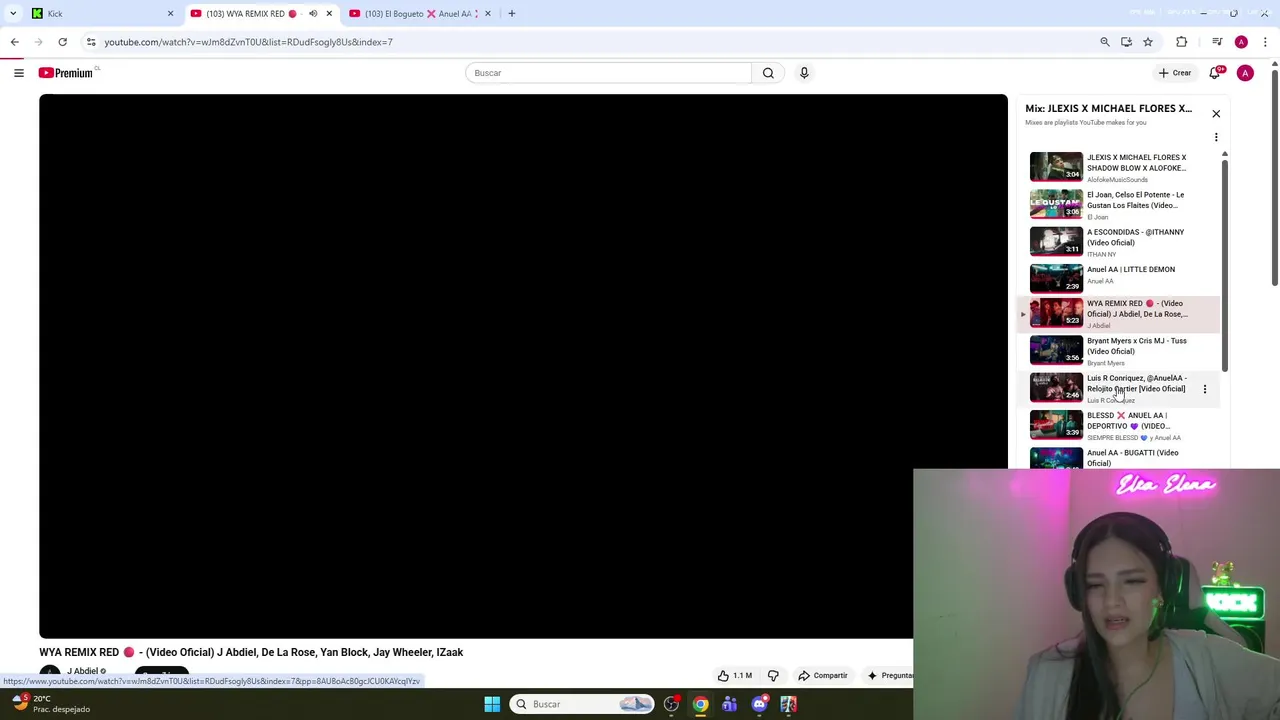Screen dimensions: 1280x720
Task: Close the Mix playlist panel
Action: tap(1216, 114)
